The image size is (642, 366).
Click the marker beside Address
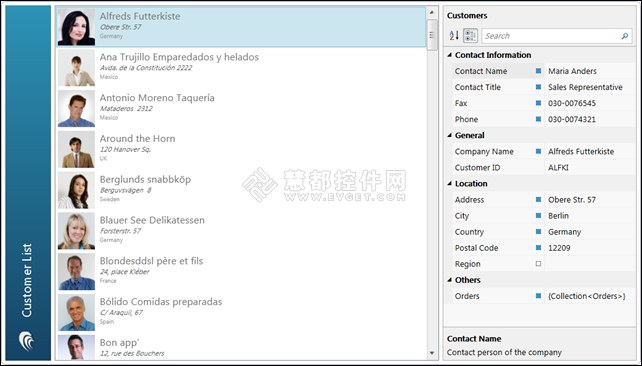[538, 199]
